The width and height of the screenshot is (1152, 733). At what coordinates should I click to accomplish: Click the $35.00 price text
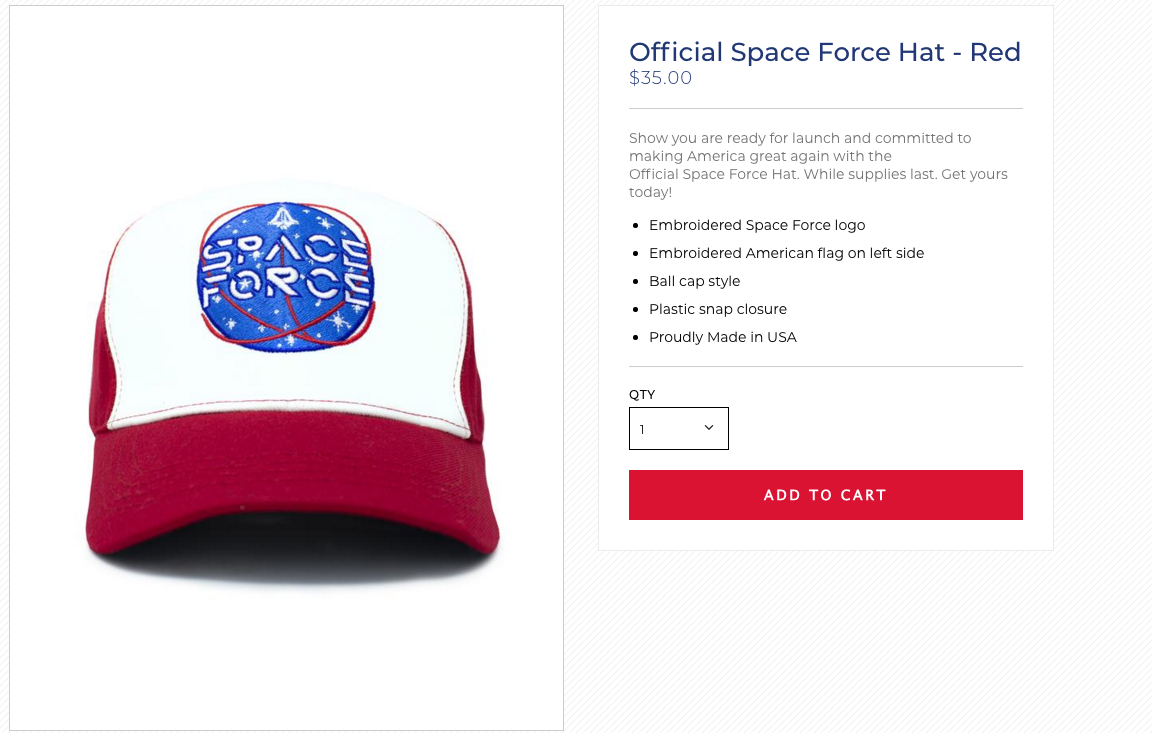pyautogui.click(x=660, y=78)
